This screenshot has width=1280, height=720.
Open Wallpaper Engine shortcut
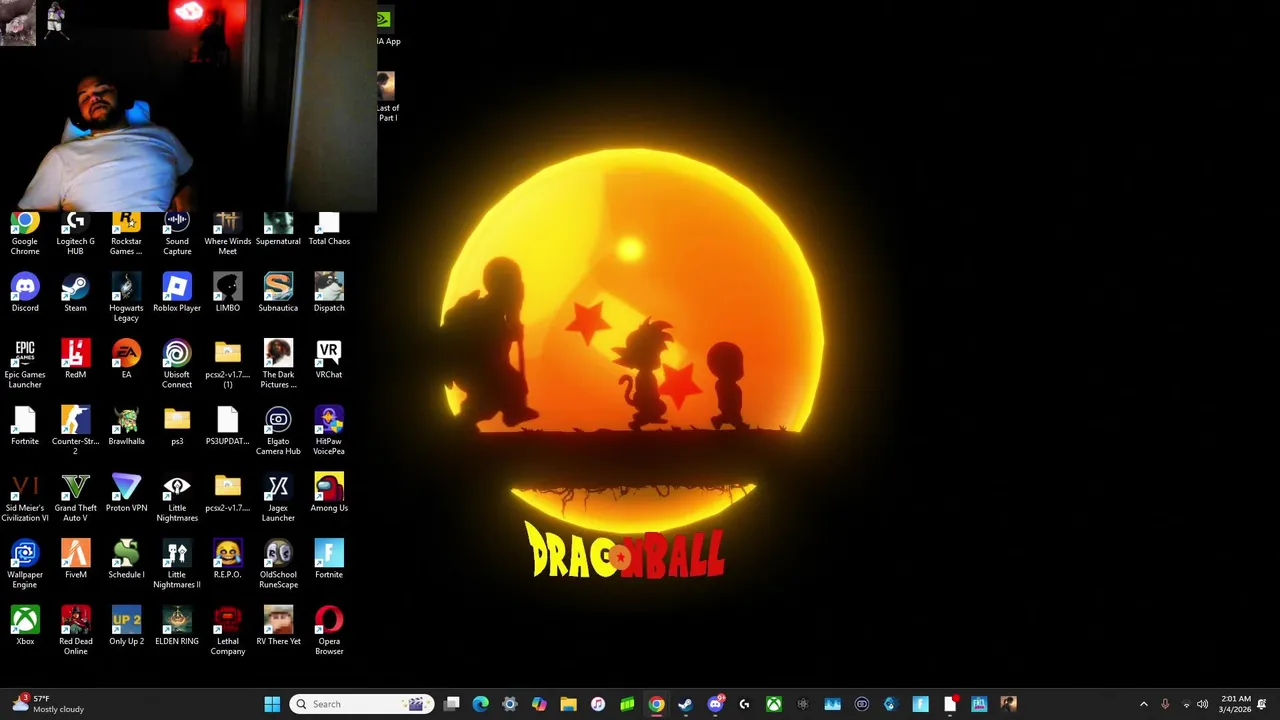click(x=25, y=564)
